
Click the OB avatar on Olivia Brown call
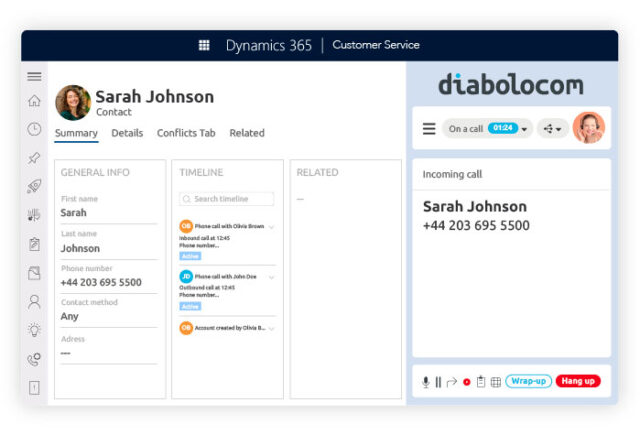click(x=186, y=226)
